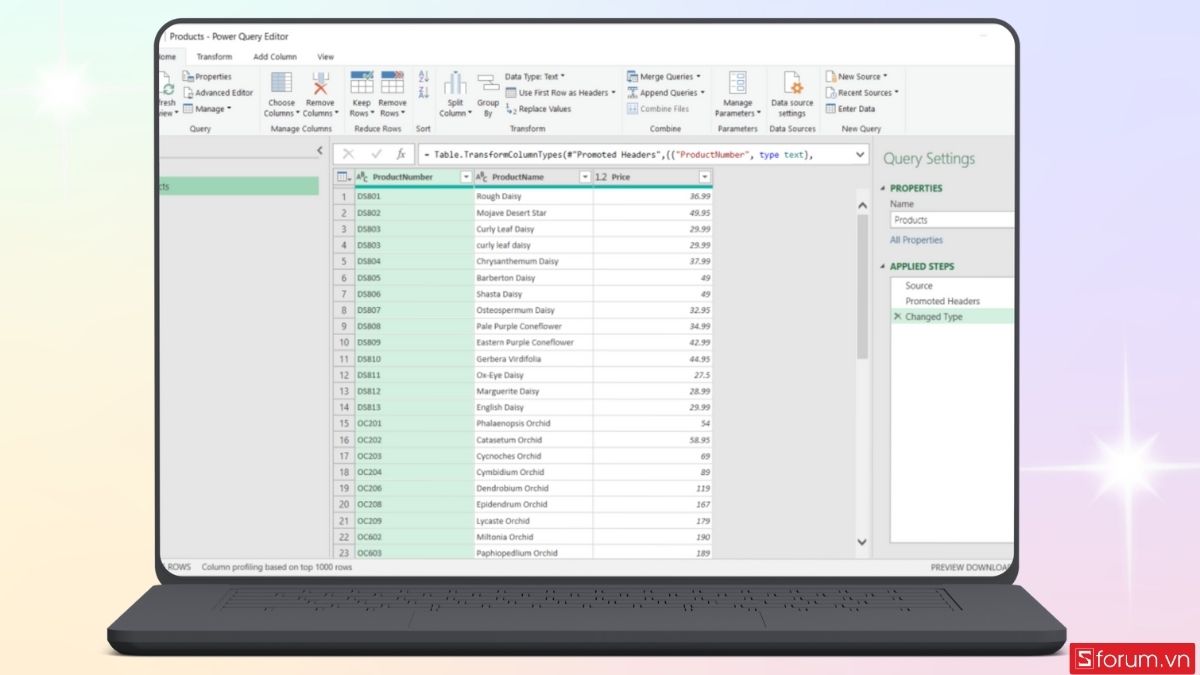Click the Remove Columns icon
Image resolution: width=1200 pixels, height=675 pixels.
(x=320, y=84)
